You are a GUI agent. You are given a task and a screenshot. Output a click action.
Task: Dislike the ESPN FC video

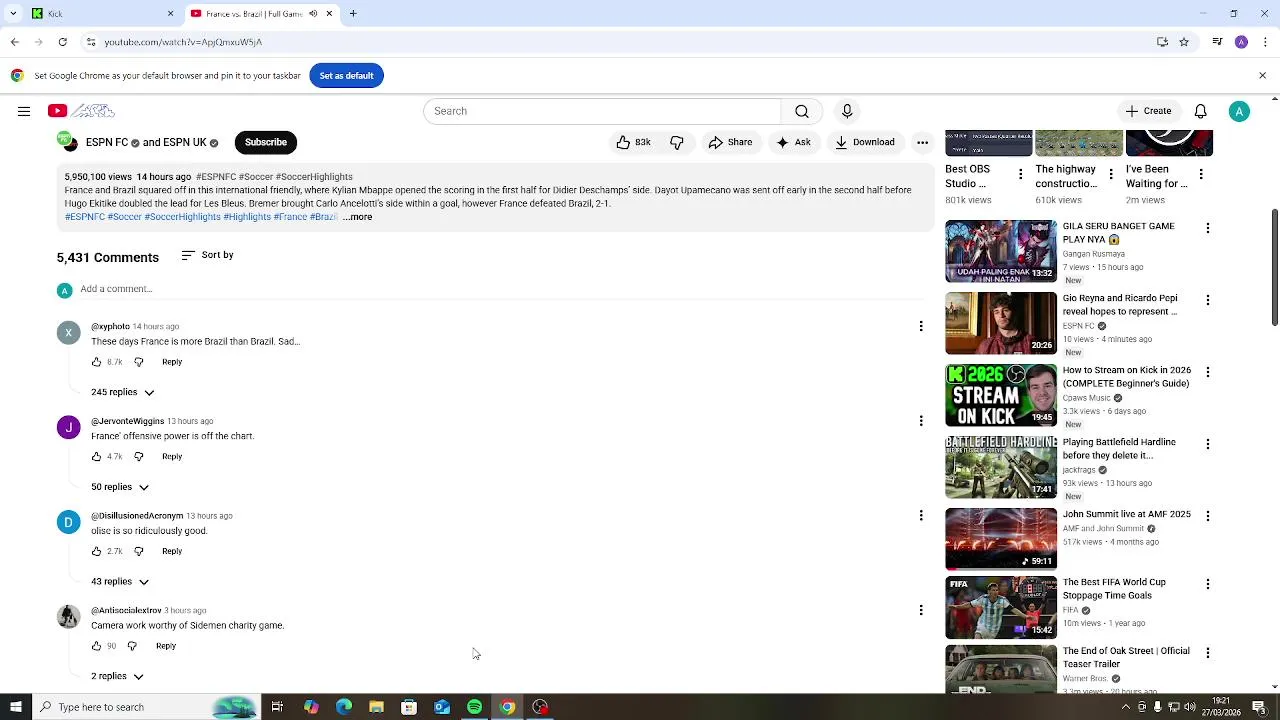click(x=677, y=142)
